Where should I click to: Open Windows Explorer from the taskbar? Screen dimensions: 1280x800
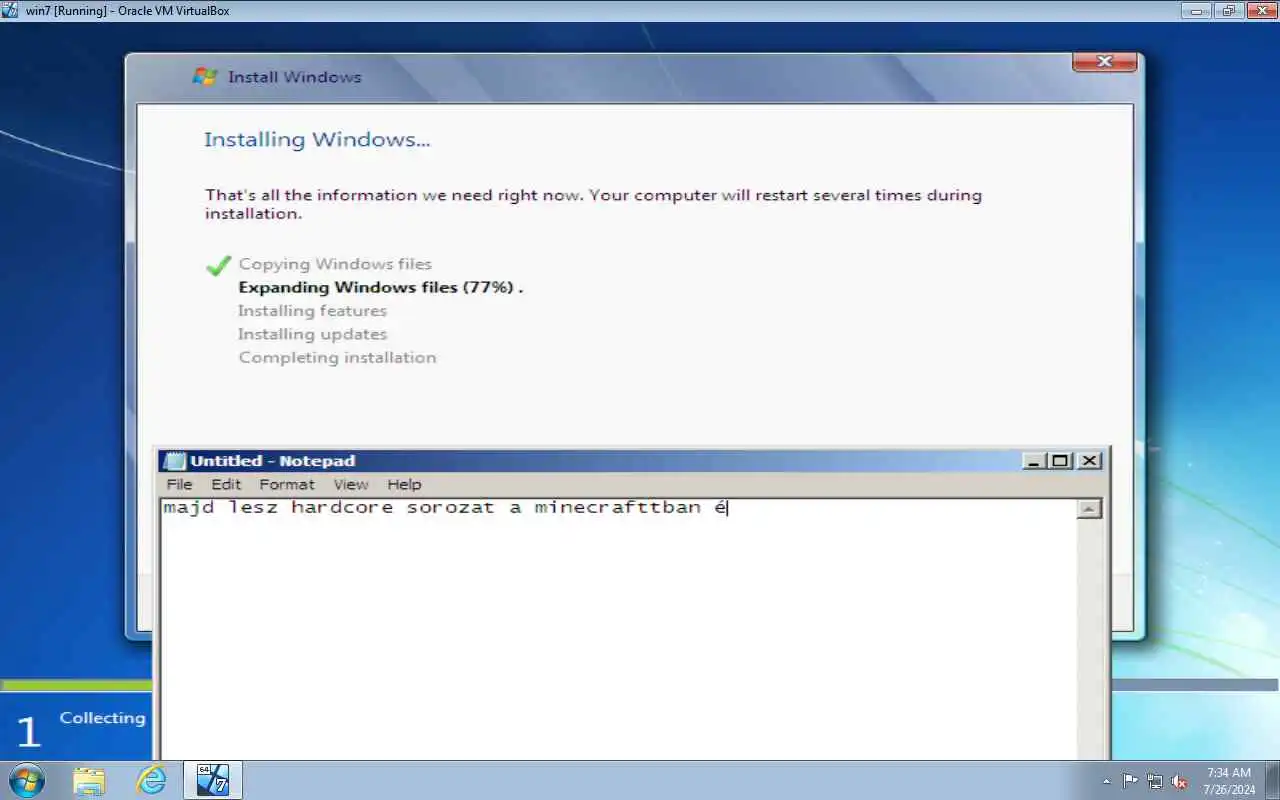[89, 780]
